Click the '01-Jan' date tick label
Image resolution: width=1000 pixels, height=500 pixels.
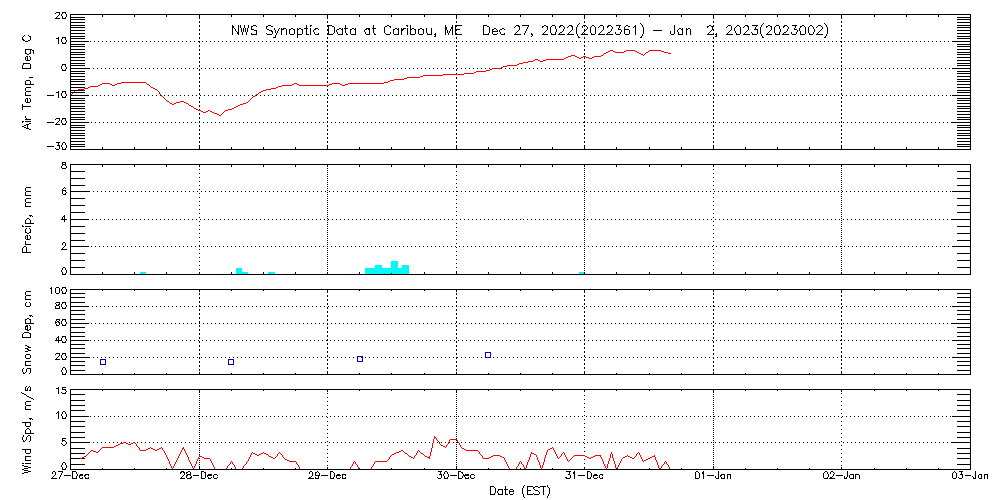click(x=713, y=476)
